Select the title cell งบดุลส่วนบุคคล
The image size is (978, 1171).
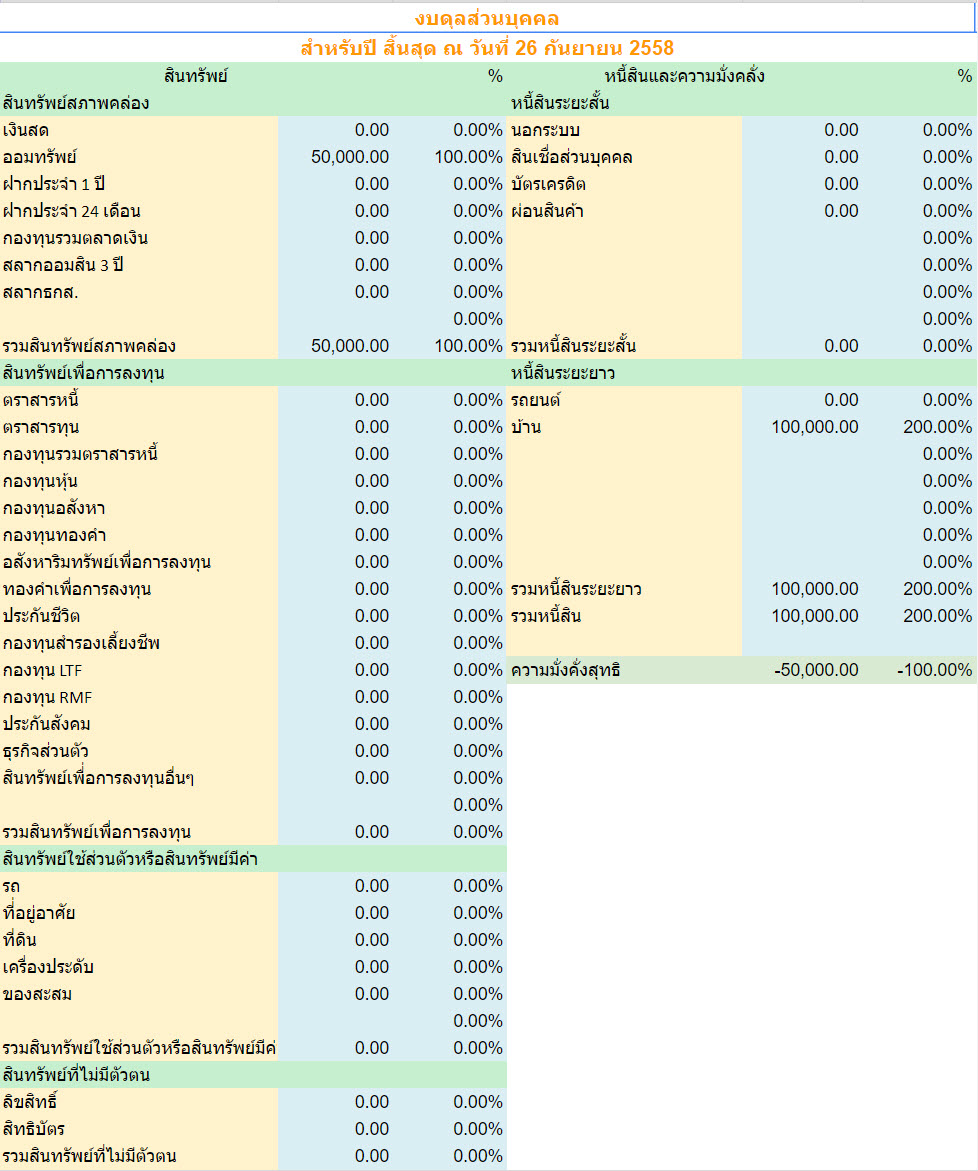pyautogui.click(x=487, y=18)
